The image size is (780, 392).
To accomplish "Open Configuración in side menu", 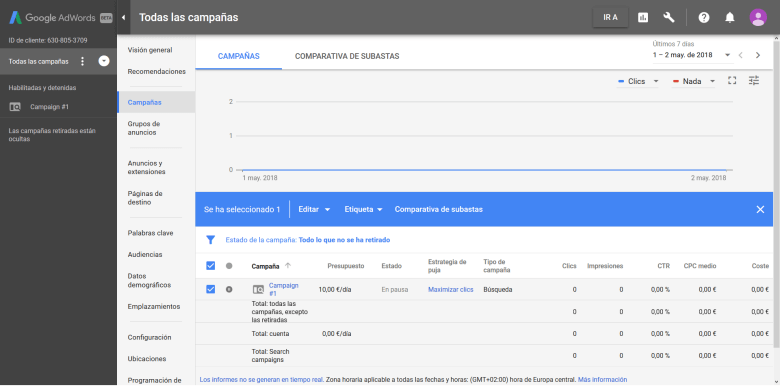I will (149, 337).
